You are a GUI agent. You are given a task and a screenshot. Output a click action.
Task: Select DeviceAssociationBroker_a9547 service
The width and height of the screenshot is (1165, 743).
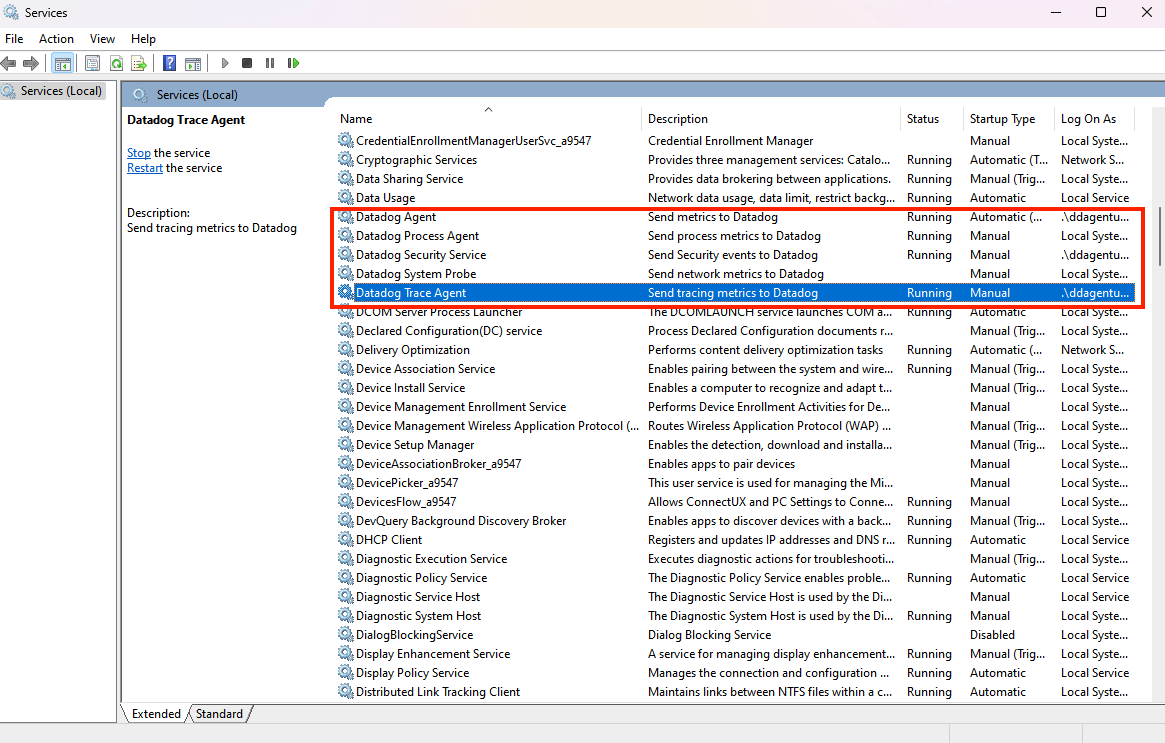(x=736, y=464)
